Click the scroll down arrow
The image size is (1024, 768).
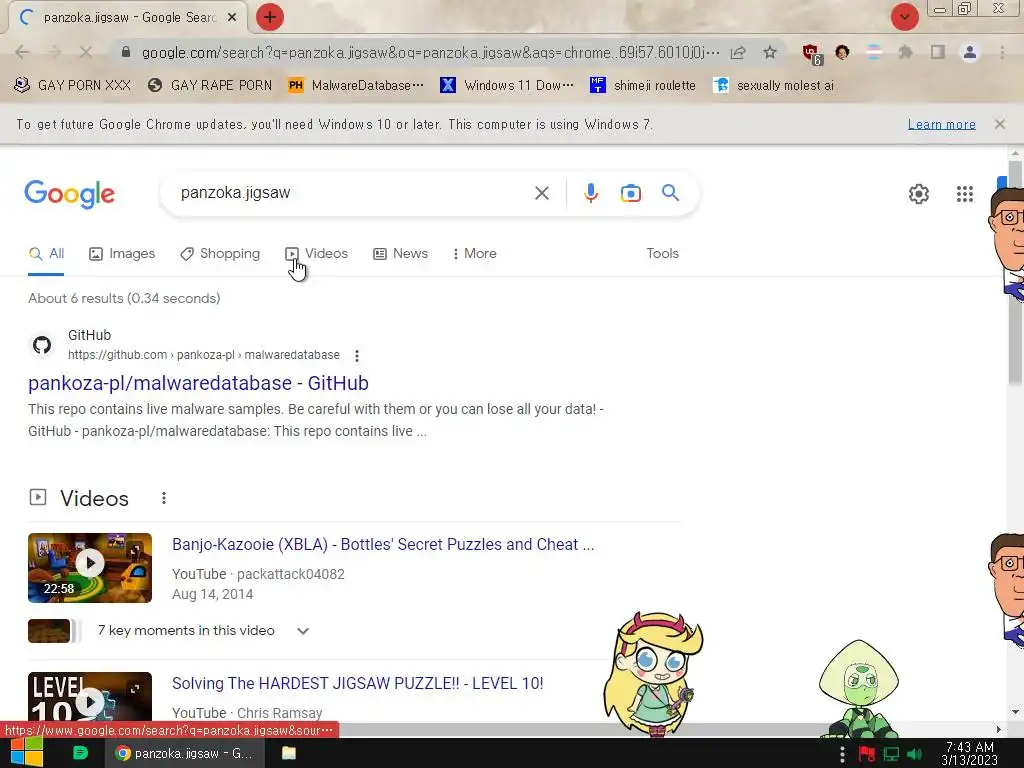1014,712
